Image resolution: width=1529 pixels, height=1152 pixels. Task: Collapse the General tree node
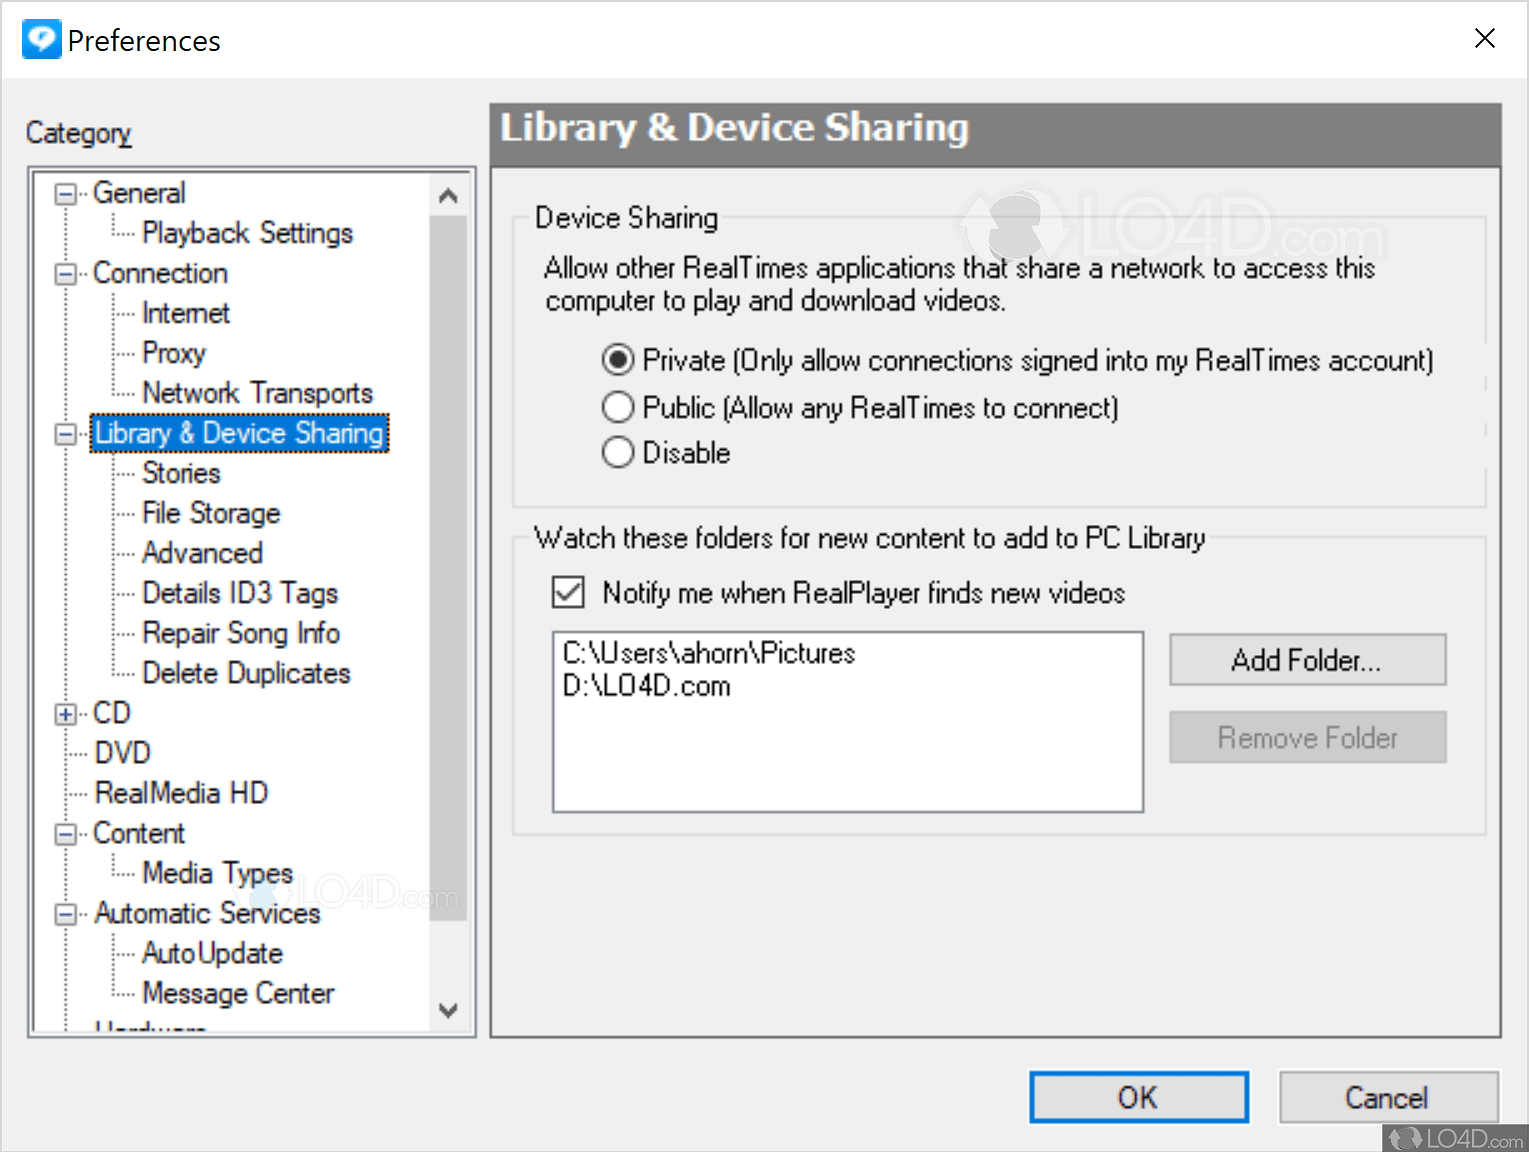point(66,194)
